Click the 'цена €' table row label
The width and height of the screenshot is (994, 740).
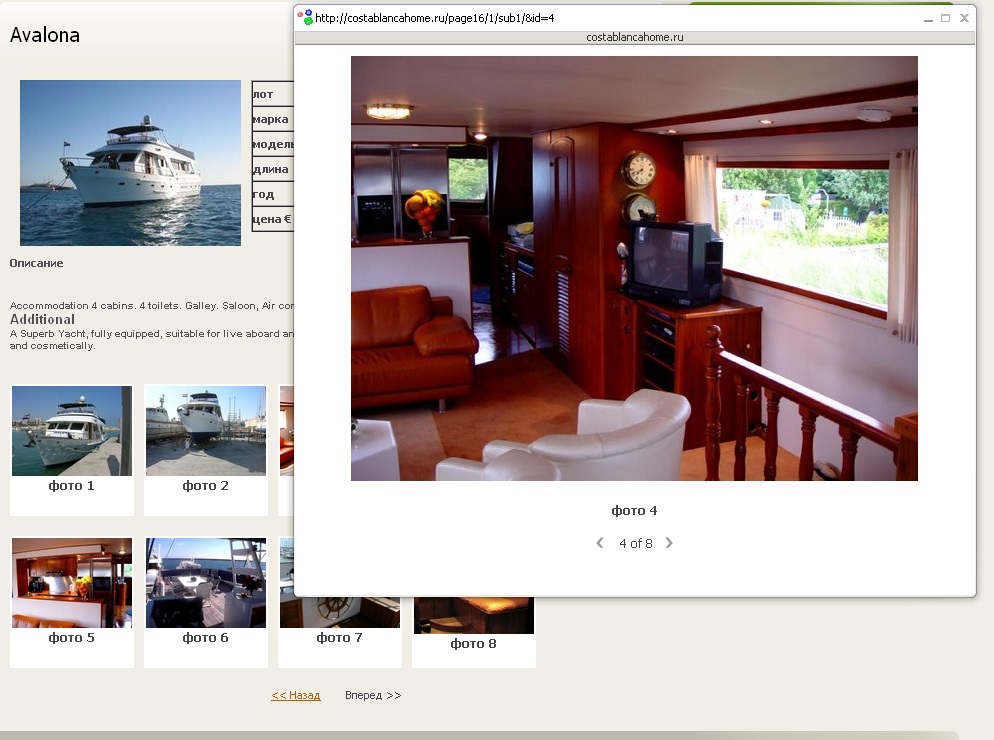[x=271, y=219]
